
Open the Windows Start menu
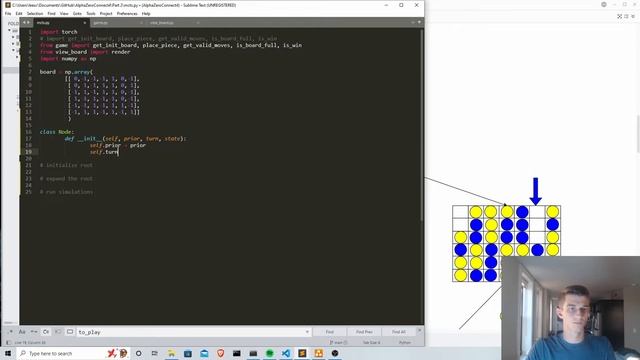coord(8,353)
